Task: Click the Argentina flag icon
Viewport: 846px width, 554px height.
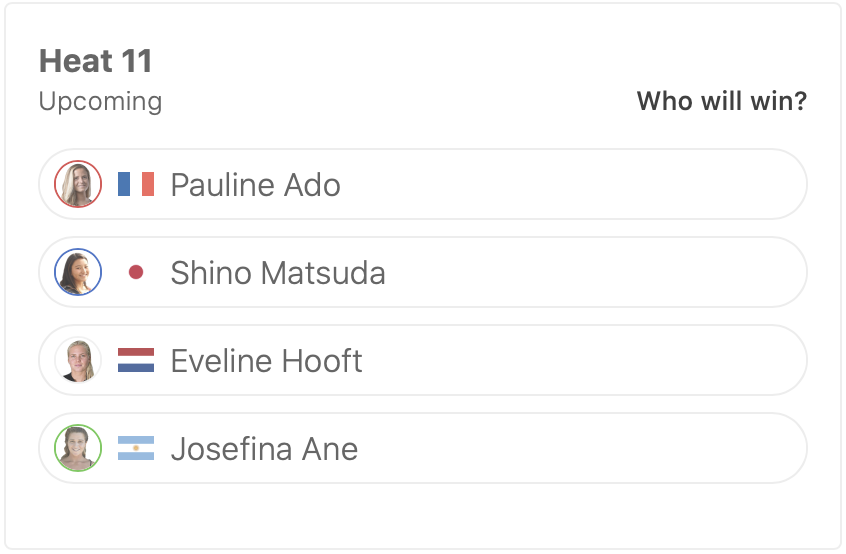Action: tap(136, 448)
